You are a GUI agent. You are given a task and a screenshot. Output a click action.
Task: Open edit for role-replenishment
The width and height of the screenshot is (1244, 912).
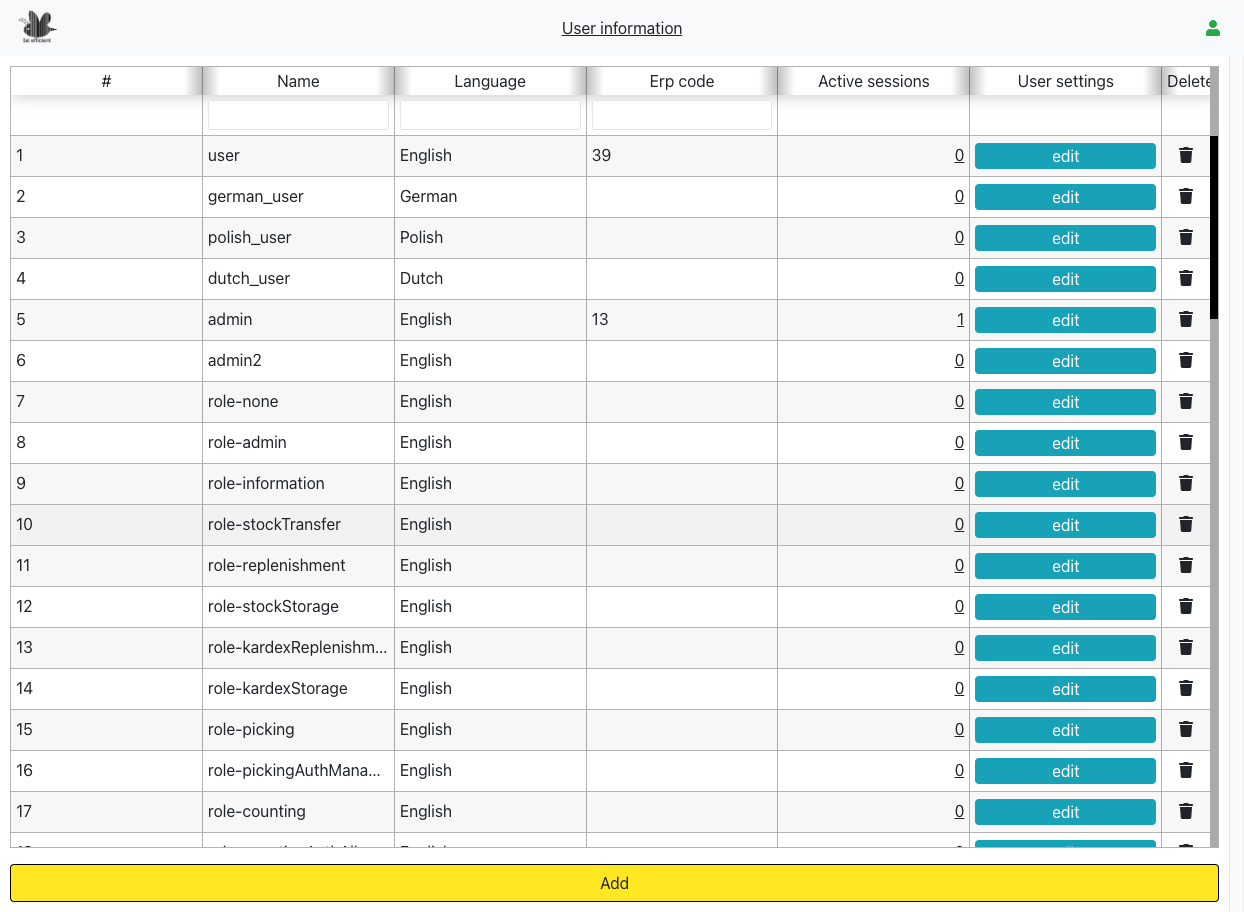[1065, 566]
